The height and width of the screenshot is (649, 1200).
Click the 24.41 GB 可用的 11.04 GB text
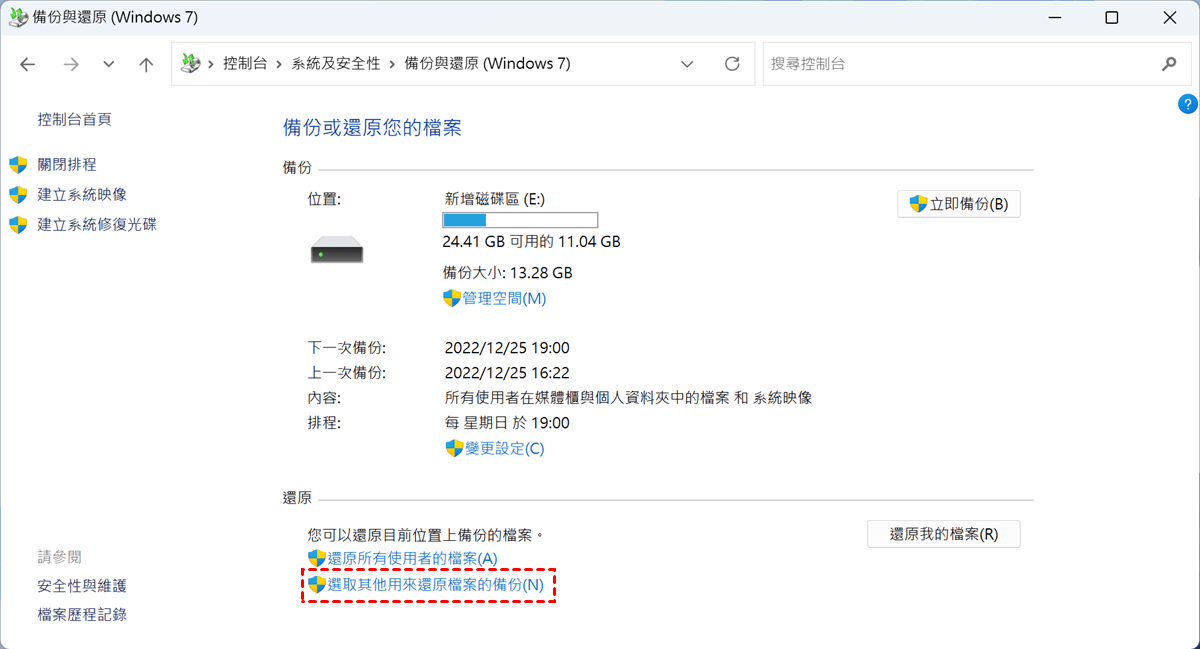pyautogui.click(x=532, y=242)
